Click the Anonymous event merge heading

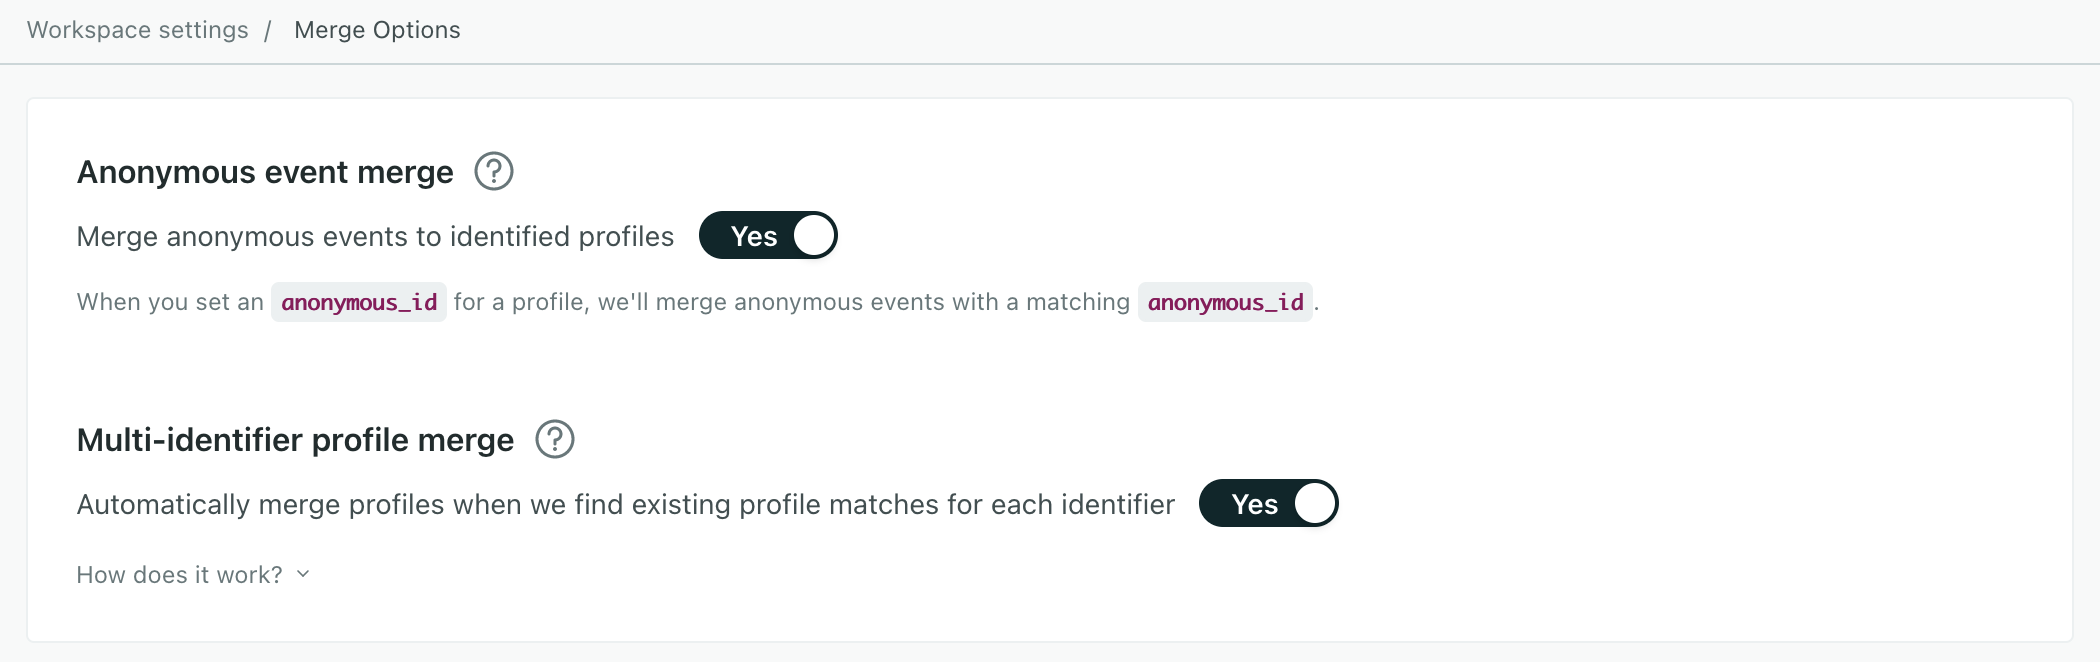(x=265, y=172)
